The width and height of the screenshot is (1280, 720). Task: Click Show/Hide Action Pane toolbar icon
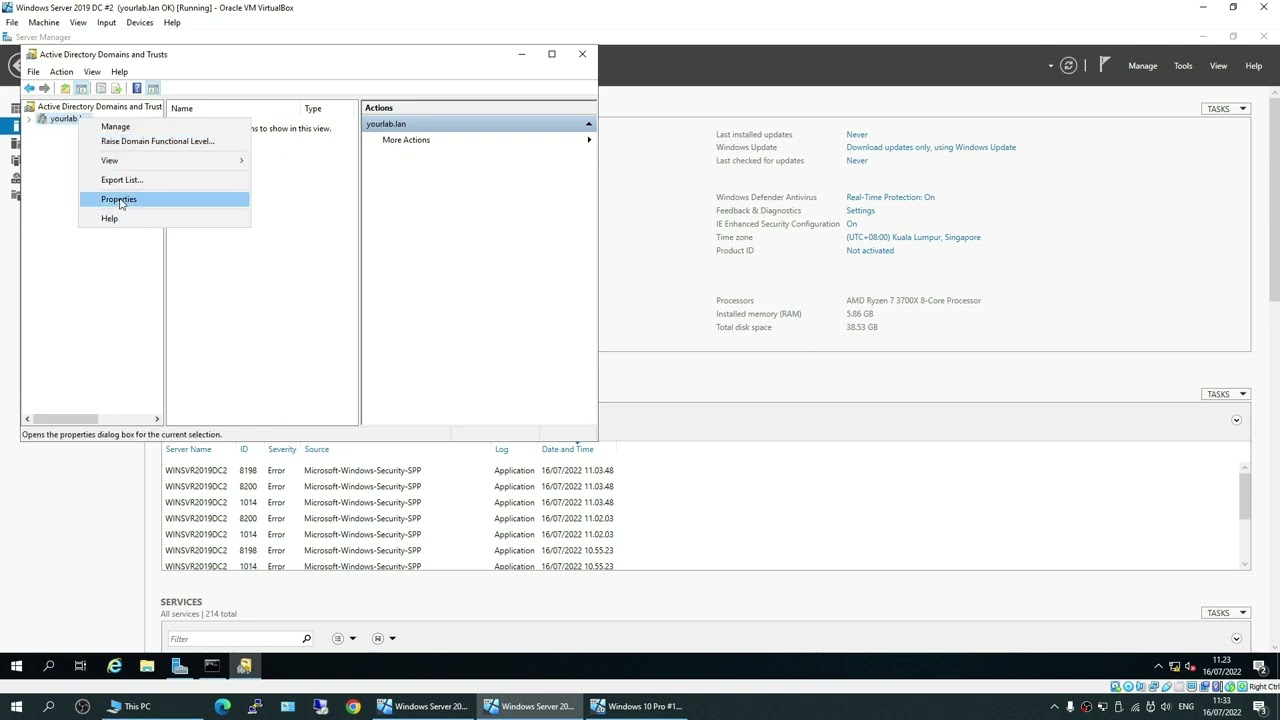(153, 89)
